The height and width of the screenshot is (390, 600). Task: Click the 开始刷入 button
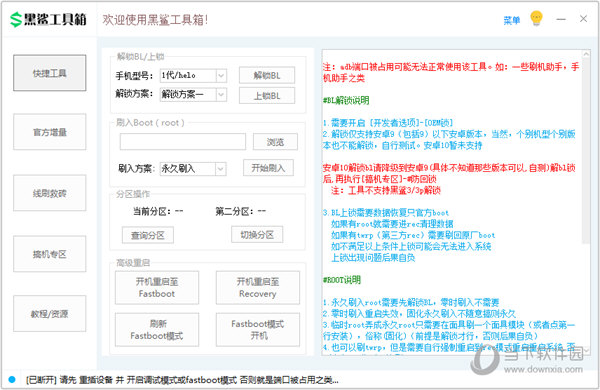tap(268, 168)
